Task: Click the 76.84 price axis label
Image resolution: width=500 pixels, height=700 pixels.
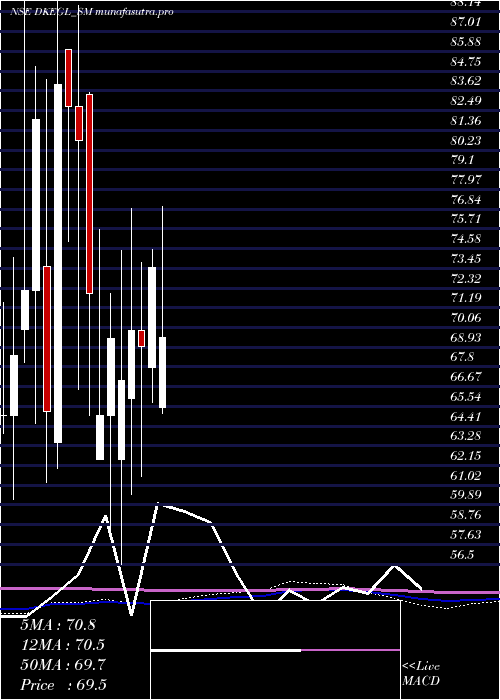Action: point(466,199)
